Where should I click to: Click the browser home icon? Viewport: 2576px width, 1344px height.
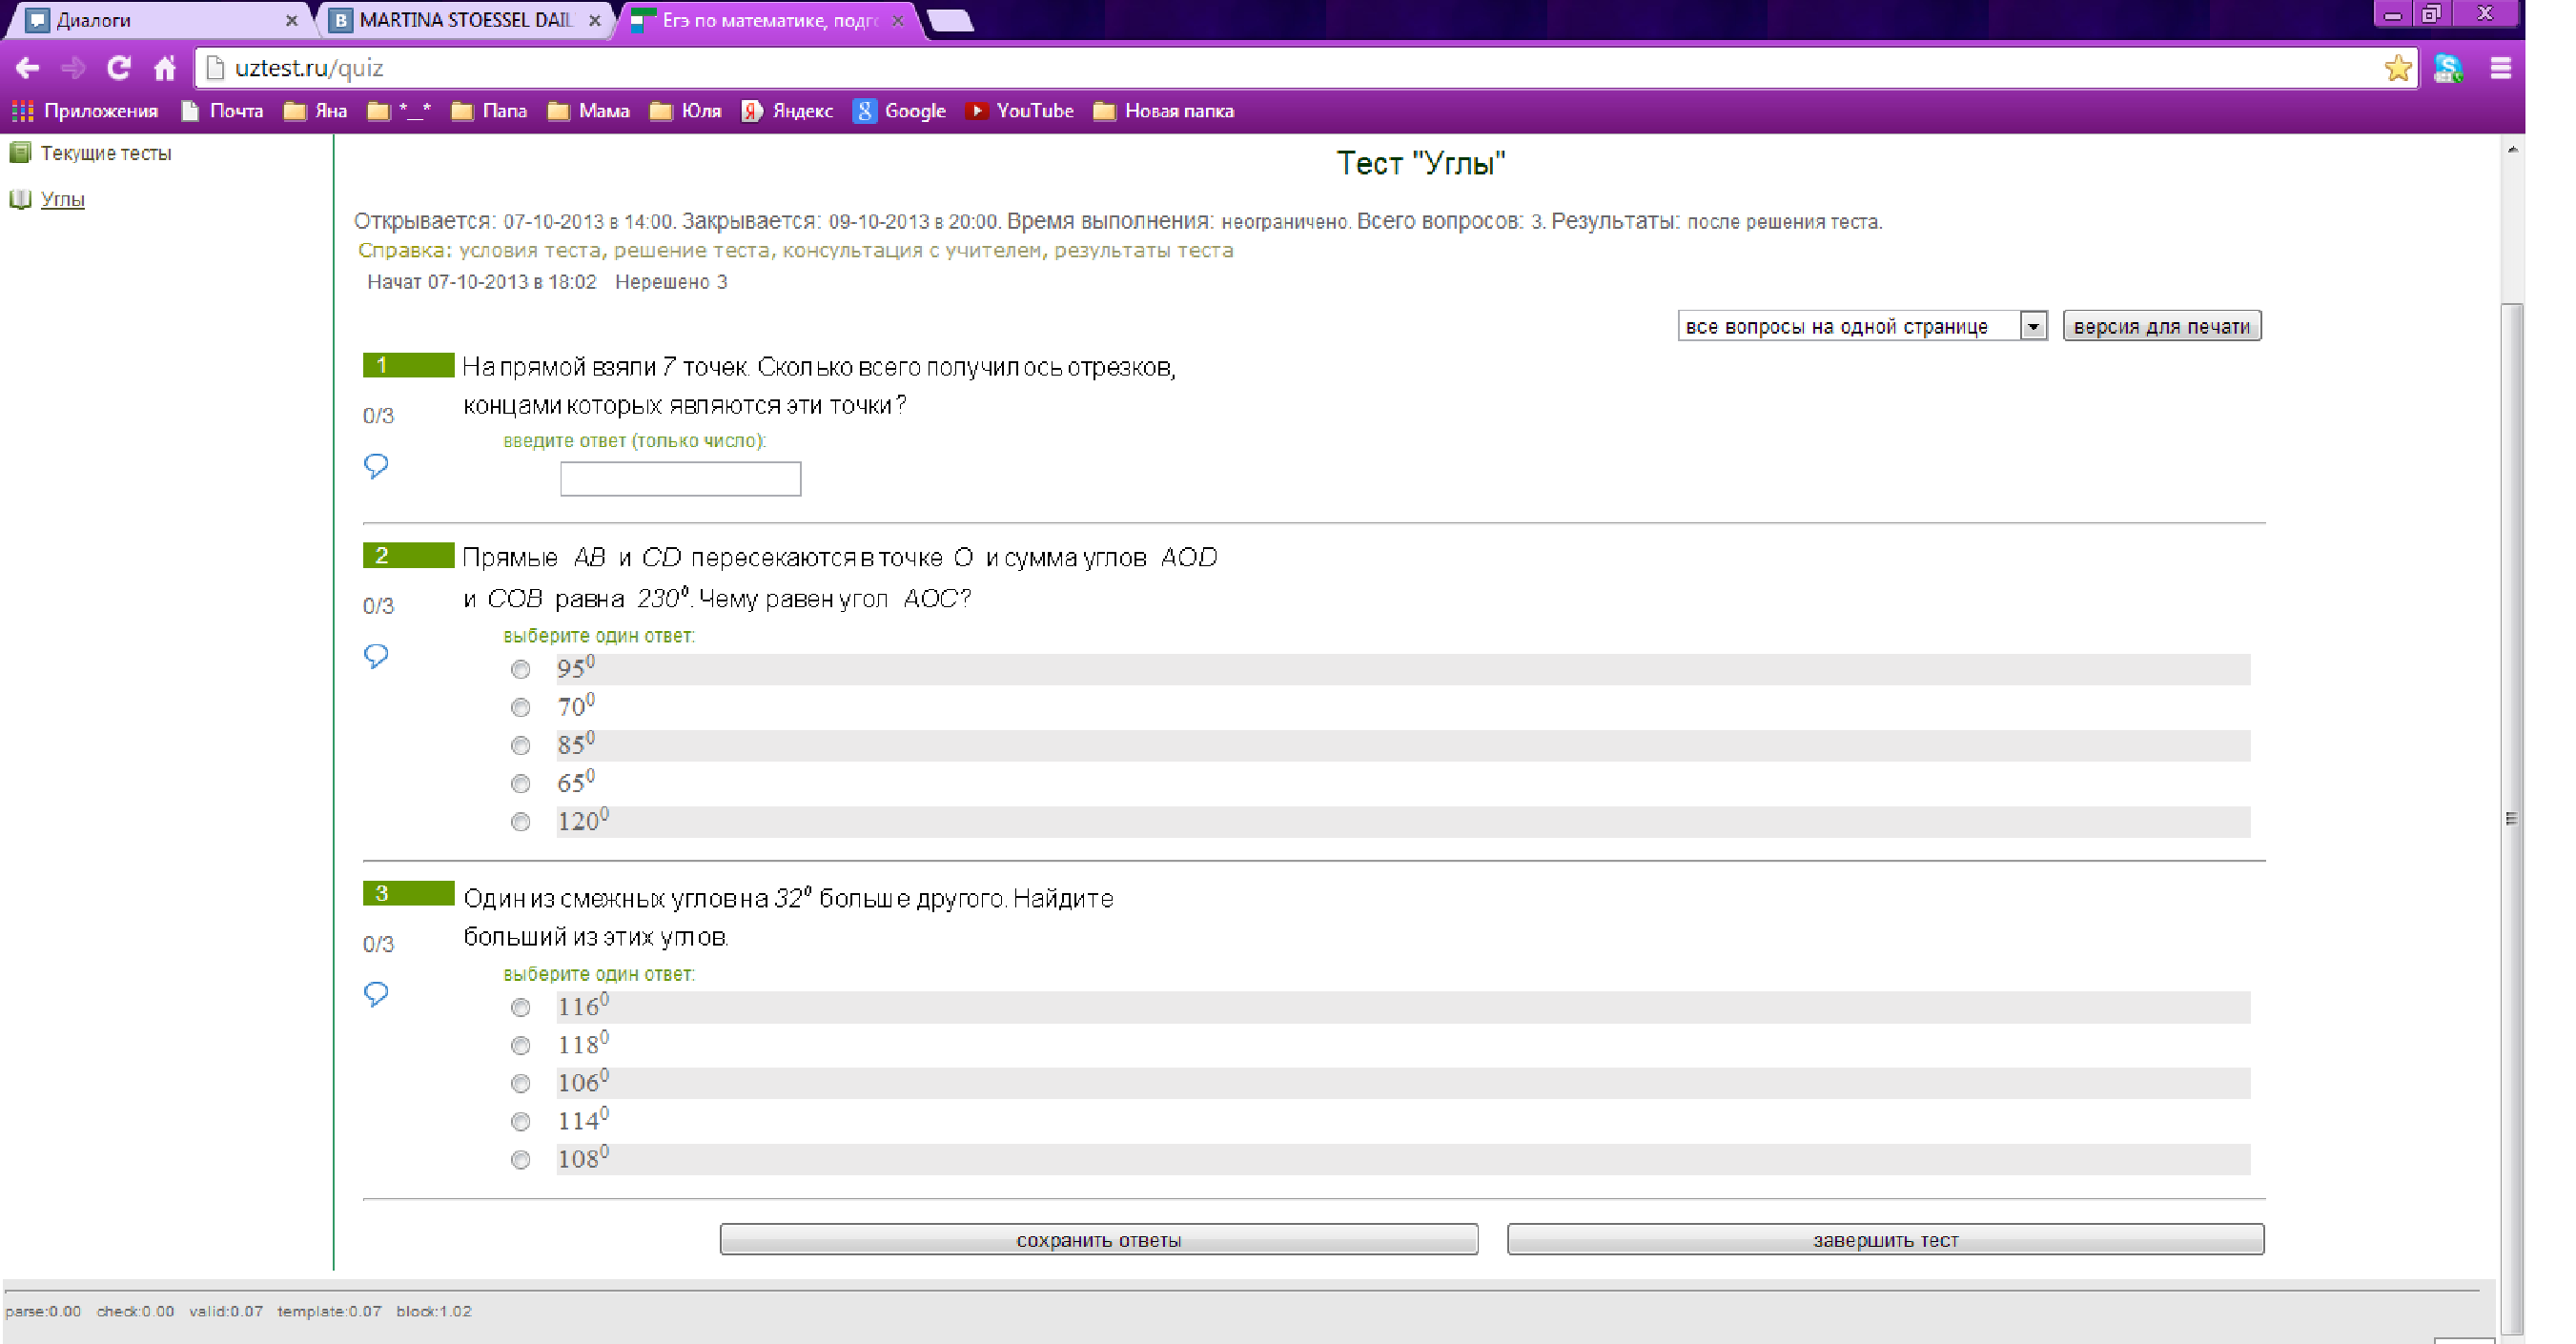[x=165, y=68]
